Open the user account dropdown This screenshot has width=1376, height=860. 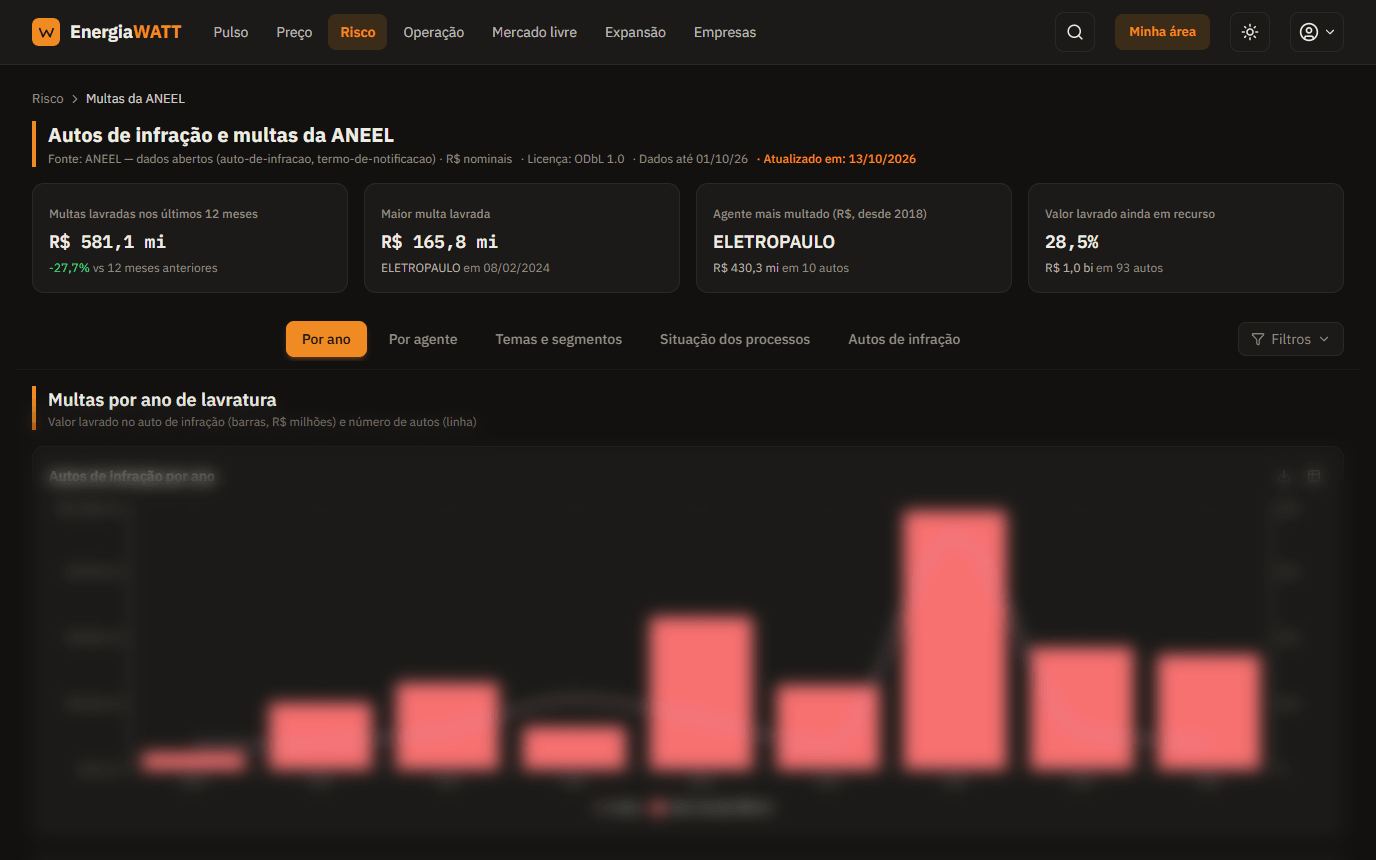pos(1316,32)
